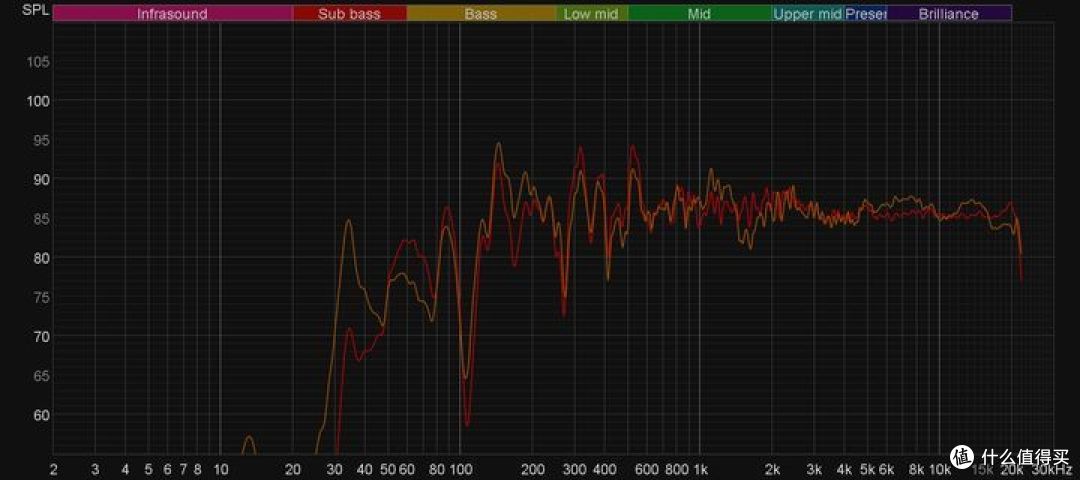The image size is (1080, 480).
Task: Select the Sub bass band segment
Action: coord(349,14)
